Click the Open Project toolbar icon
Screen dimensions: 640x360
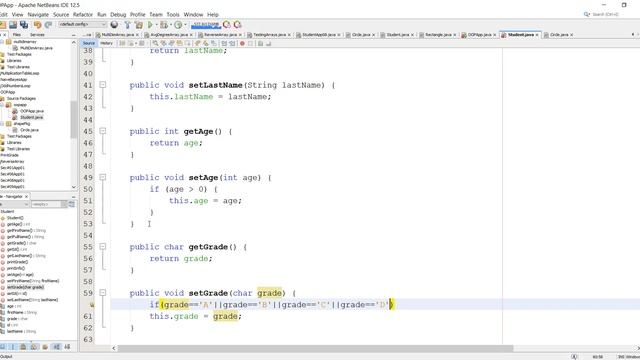point(13,25)
